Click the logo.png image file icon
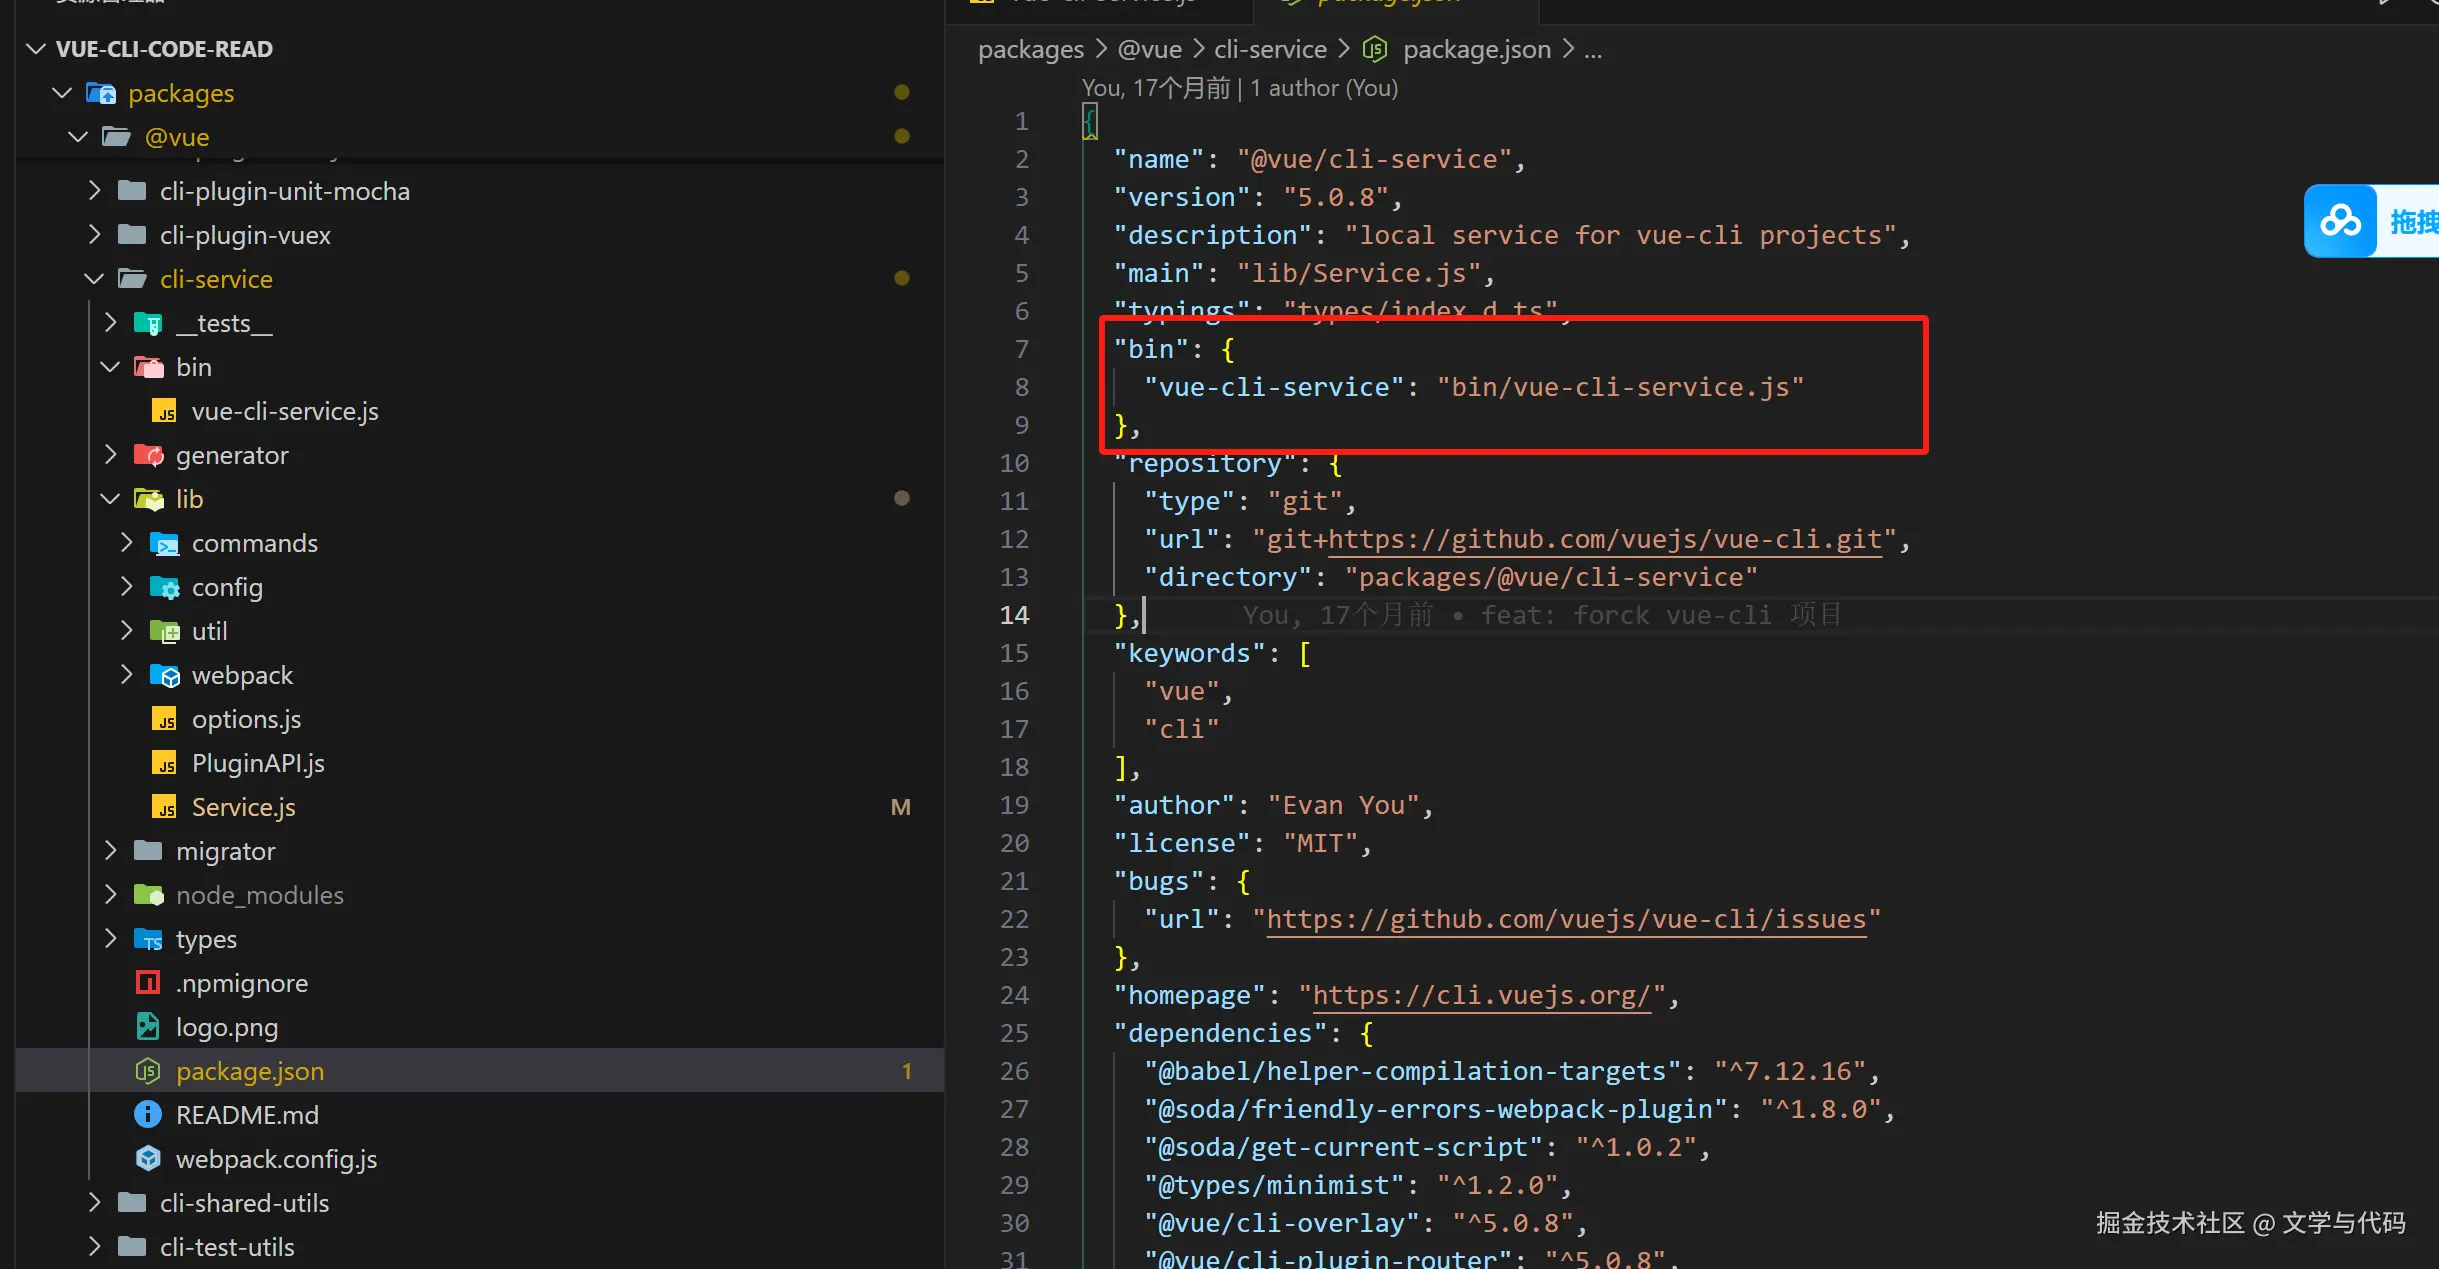Viewport: 2439px width, 1269px height. (148, 1027)
